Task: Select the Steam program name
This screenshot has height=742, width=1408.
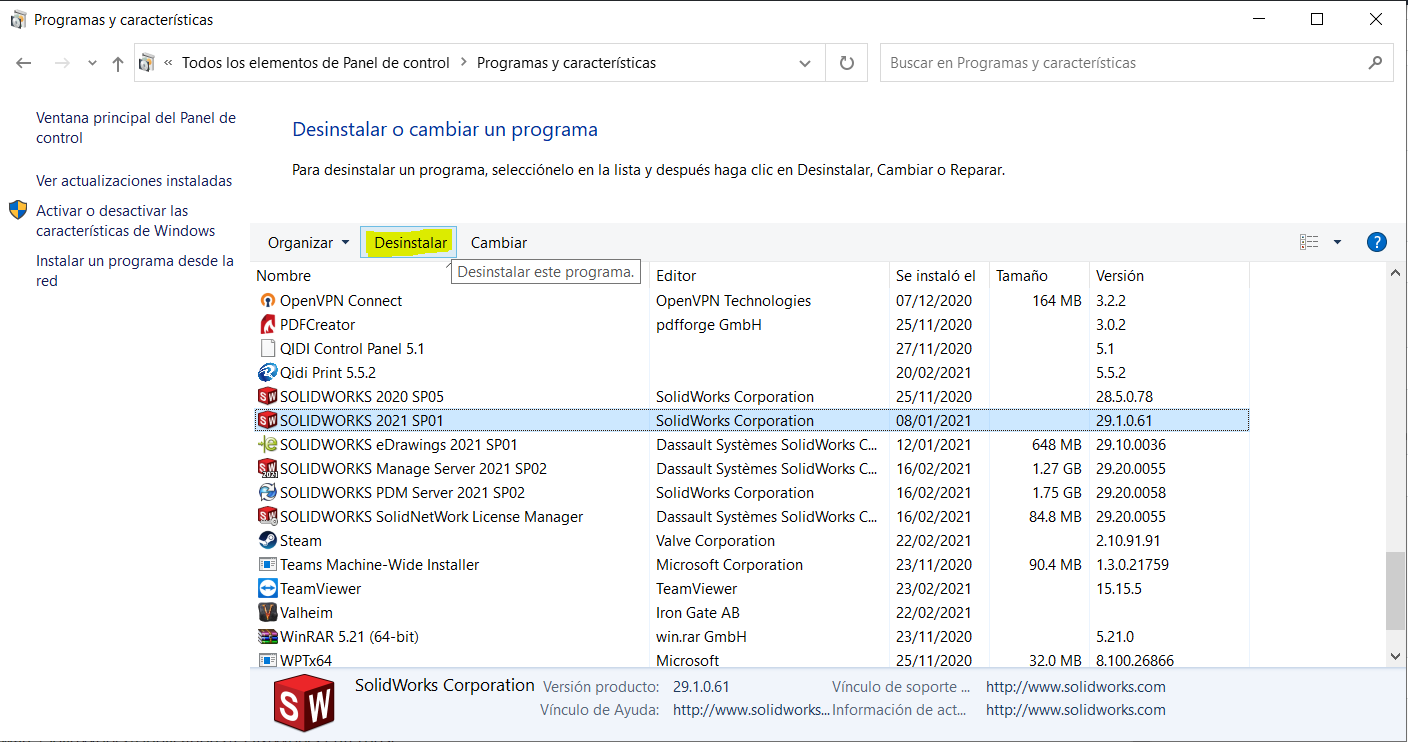Action: (301, 541)
